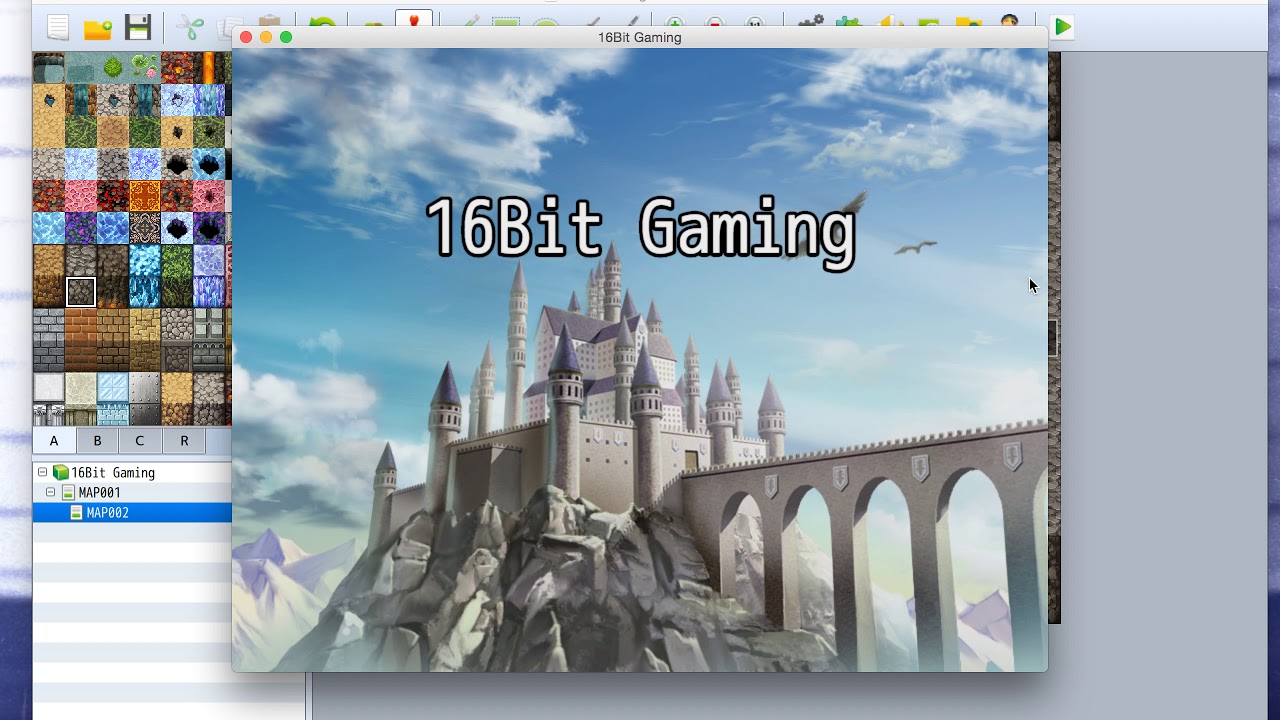Viewport: 1280px width, 720px height.
Task: Click the New Project page icon
Action: coord(57,27)
